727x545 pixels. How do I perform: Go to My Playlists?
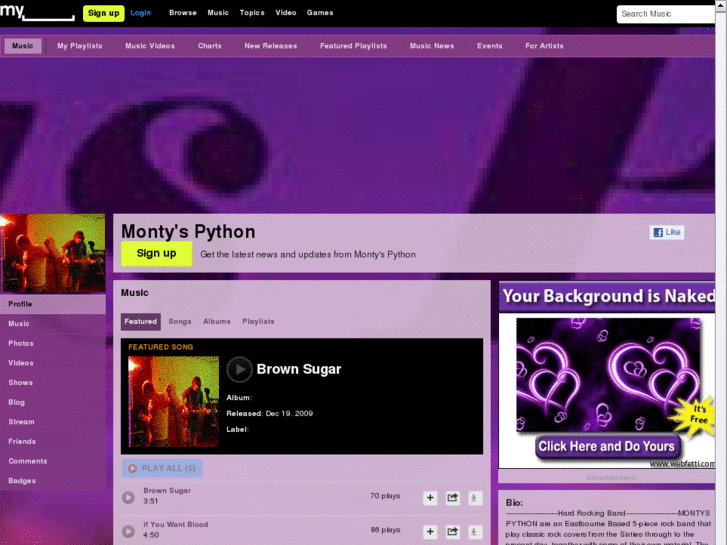[x=80, y=46]
